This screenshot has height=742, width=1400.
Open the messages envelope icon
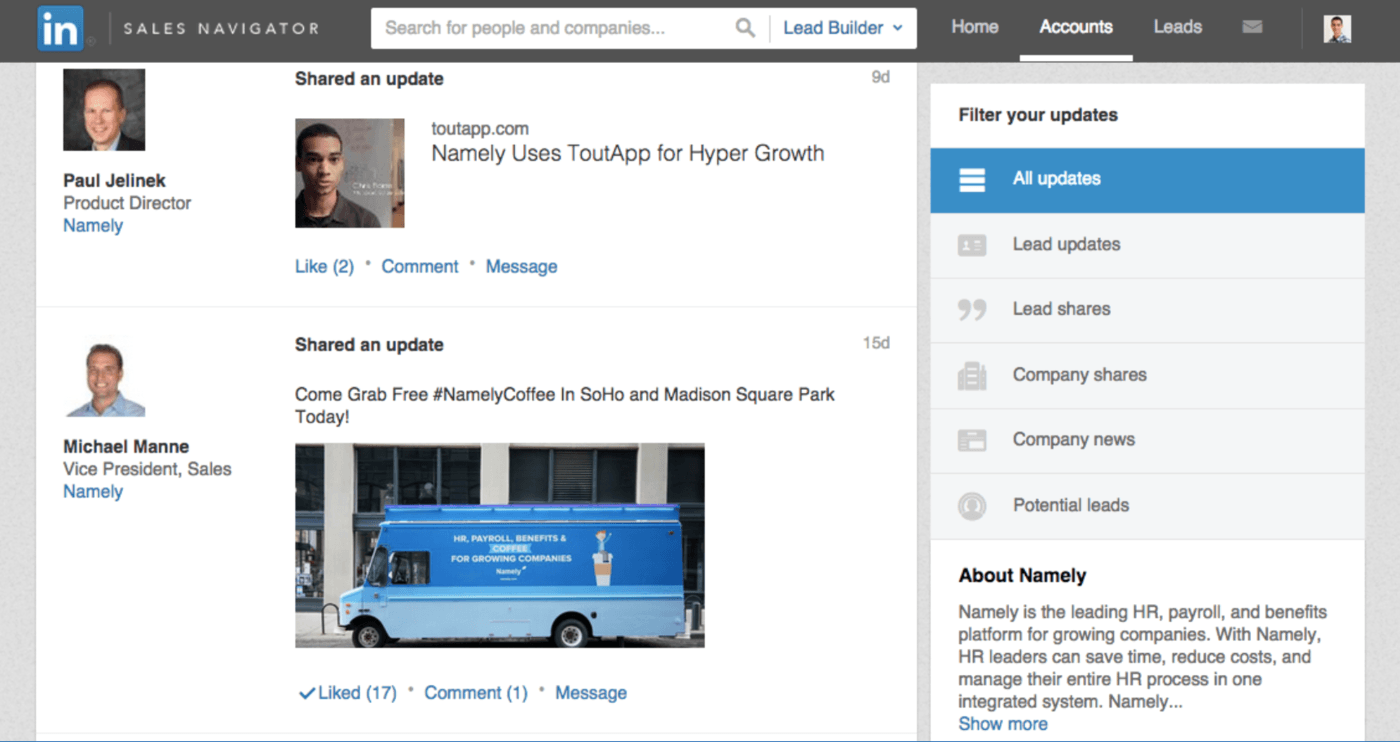[1252, 28]
